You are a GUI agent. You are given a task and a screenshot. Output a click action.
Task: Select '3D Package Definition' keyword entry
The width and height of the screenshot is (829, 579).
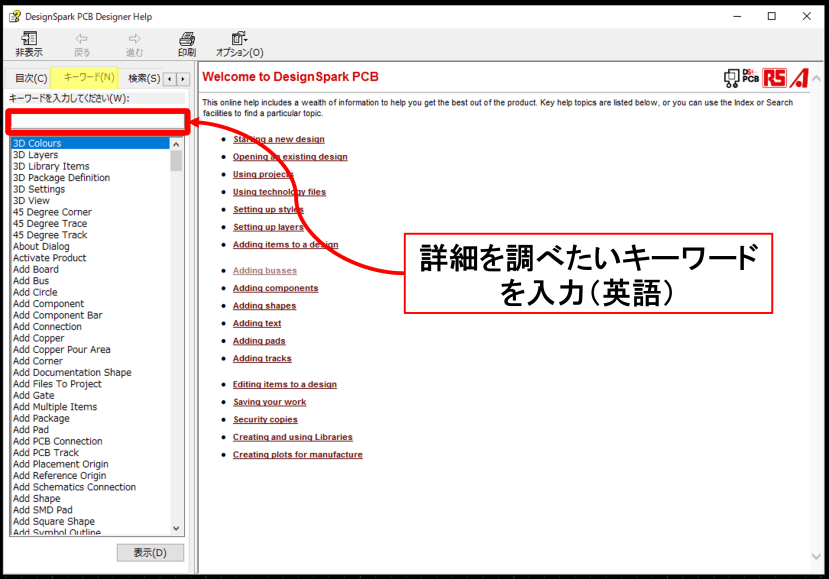point(61,178)
